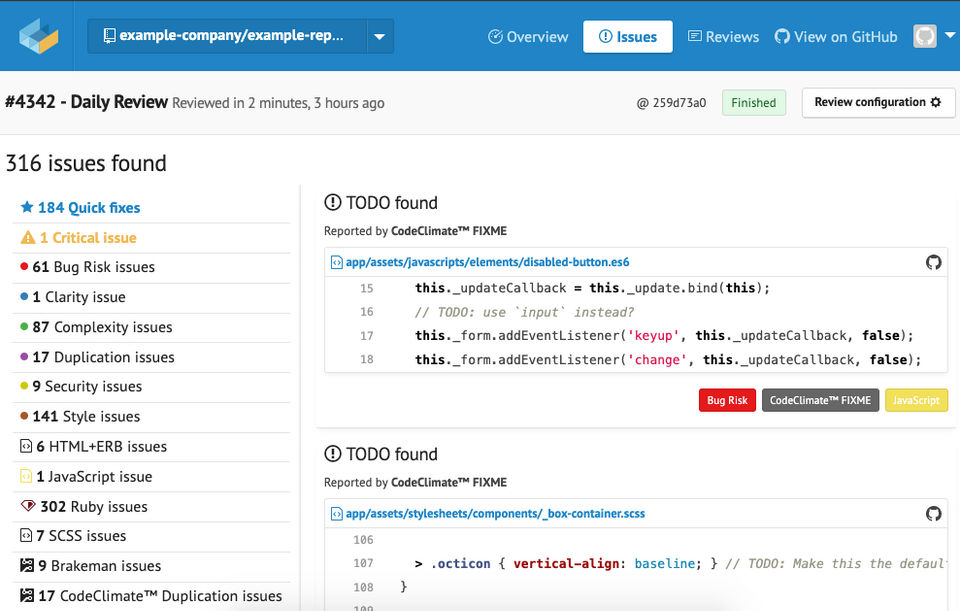
Task: Click the red Bug Risk tag
Action: pos(727,400)
